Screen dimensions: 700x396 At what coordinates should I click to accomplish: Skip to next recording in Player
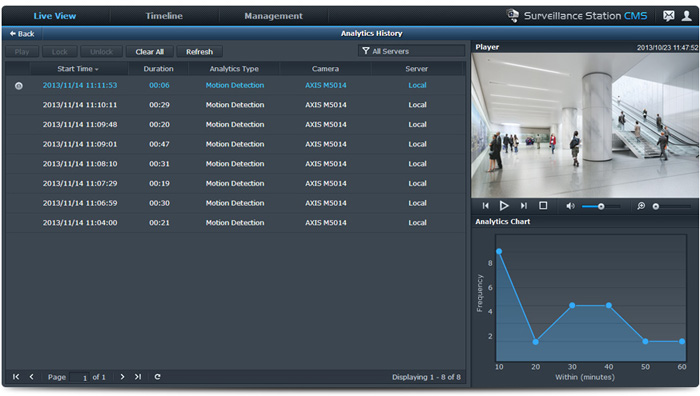point(524,206)
